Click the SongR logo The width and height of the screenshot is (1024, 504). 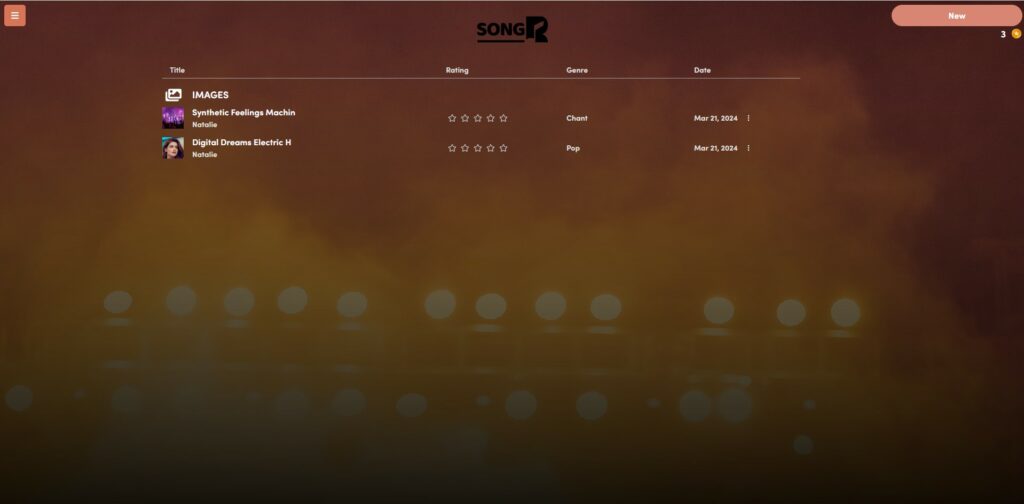512,29
